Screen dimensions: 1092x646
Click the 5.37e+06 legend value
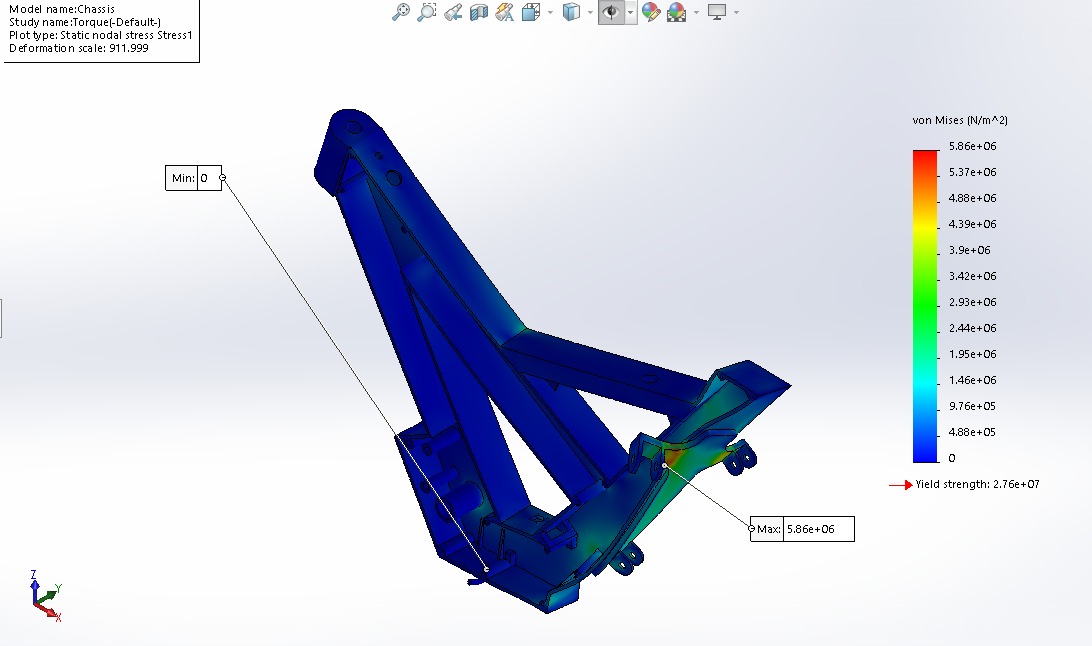pos(972,172)
